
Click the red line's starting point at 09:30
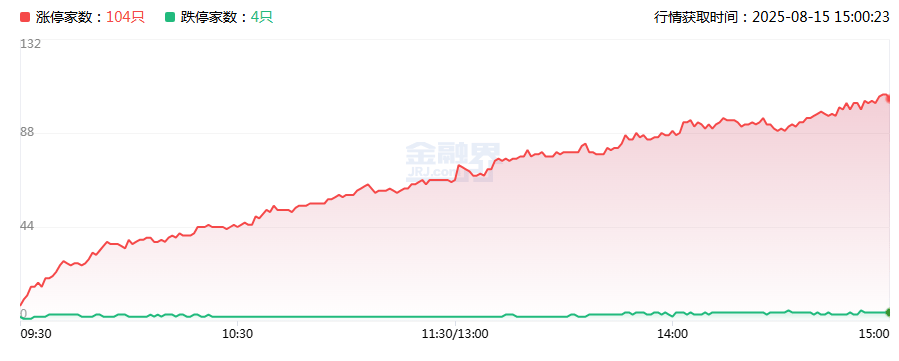click(21, 305)
